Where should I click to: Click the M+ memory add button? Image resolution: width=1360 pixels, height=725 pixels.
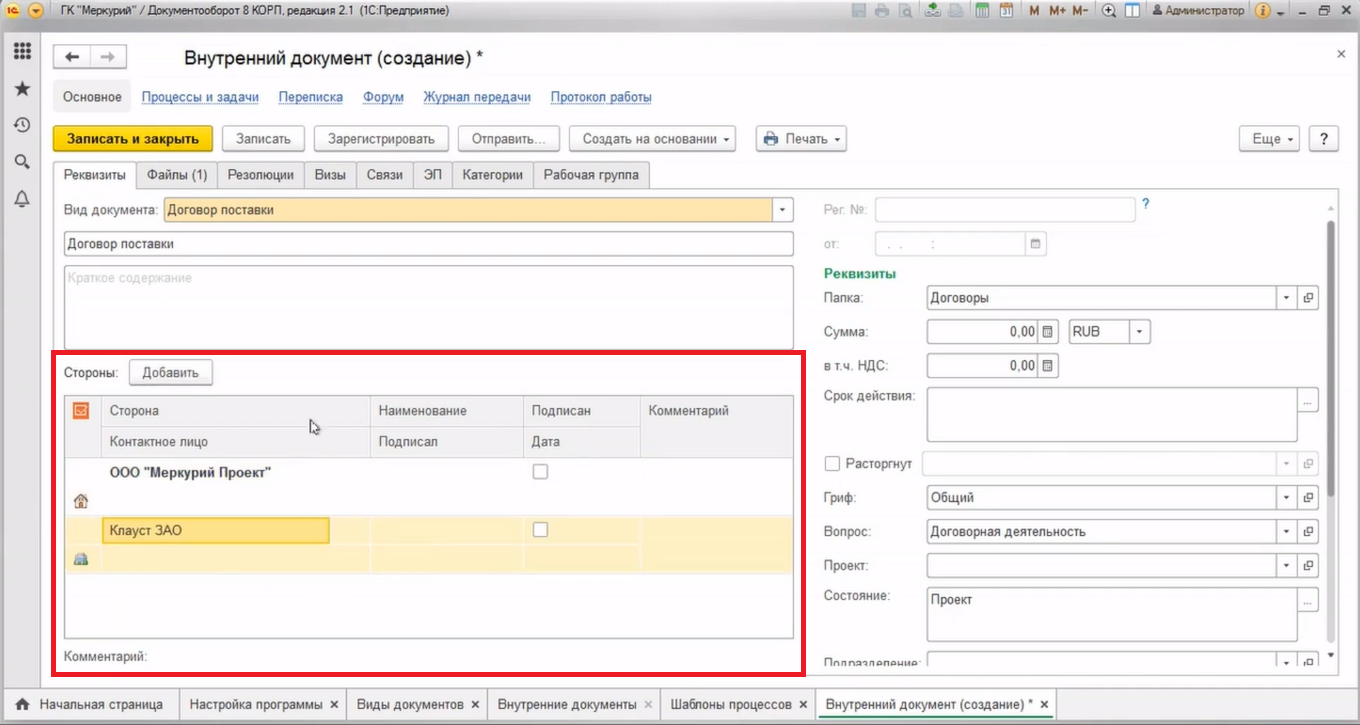pyautogui.click(x=1056, y=11)
